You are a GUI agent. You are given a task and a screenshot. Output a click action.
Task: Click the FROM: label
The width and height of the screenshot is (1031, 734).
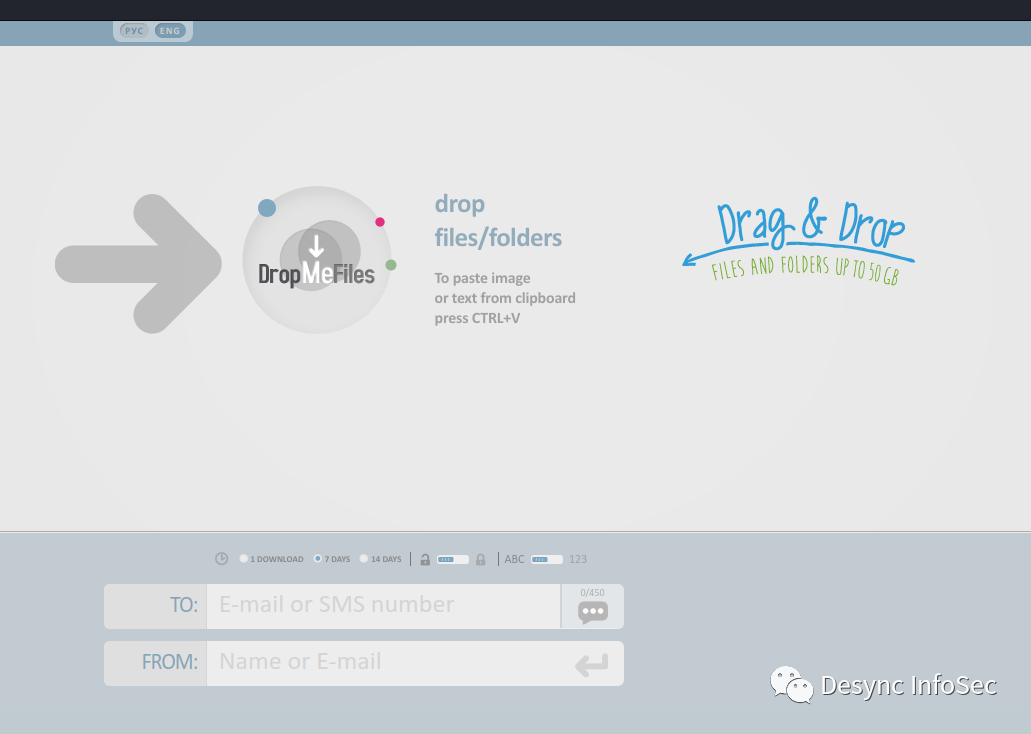[x=170, y=662]
